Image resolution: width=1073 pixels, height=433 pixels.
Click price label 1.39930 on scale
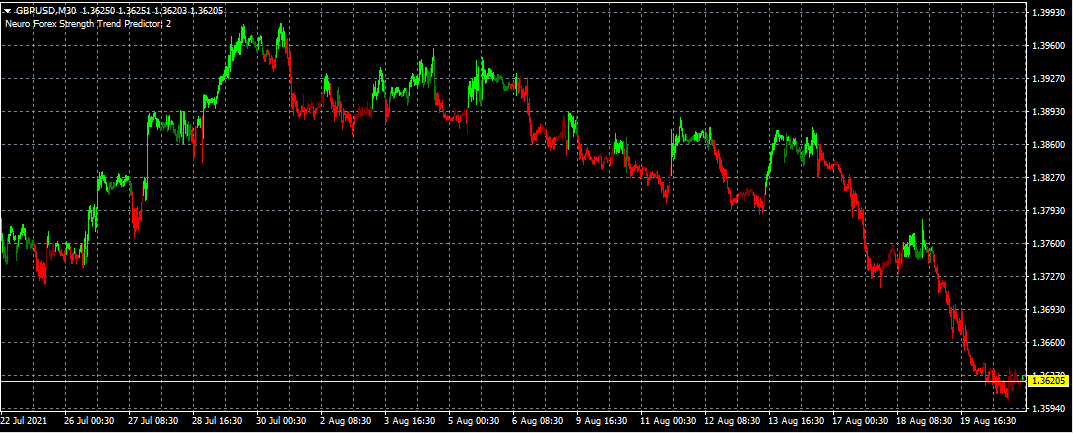pos(1048,13)
